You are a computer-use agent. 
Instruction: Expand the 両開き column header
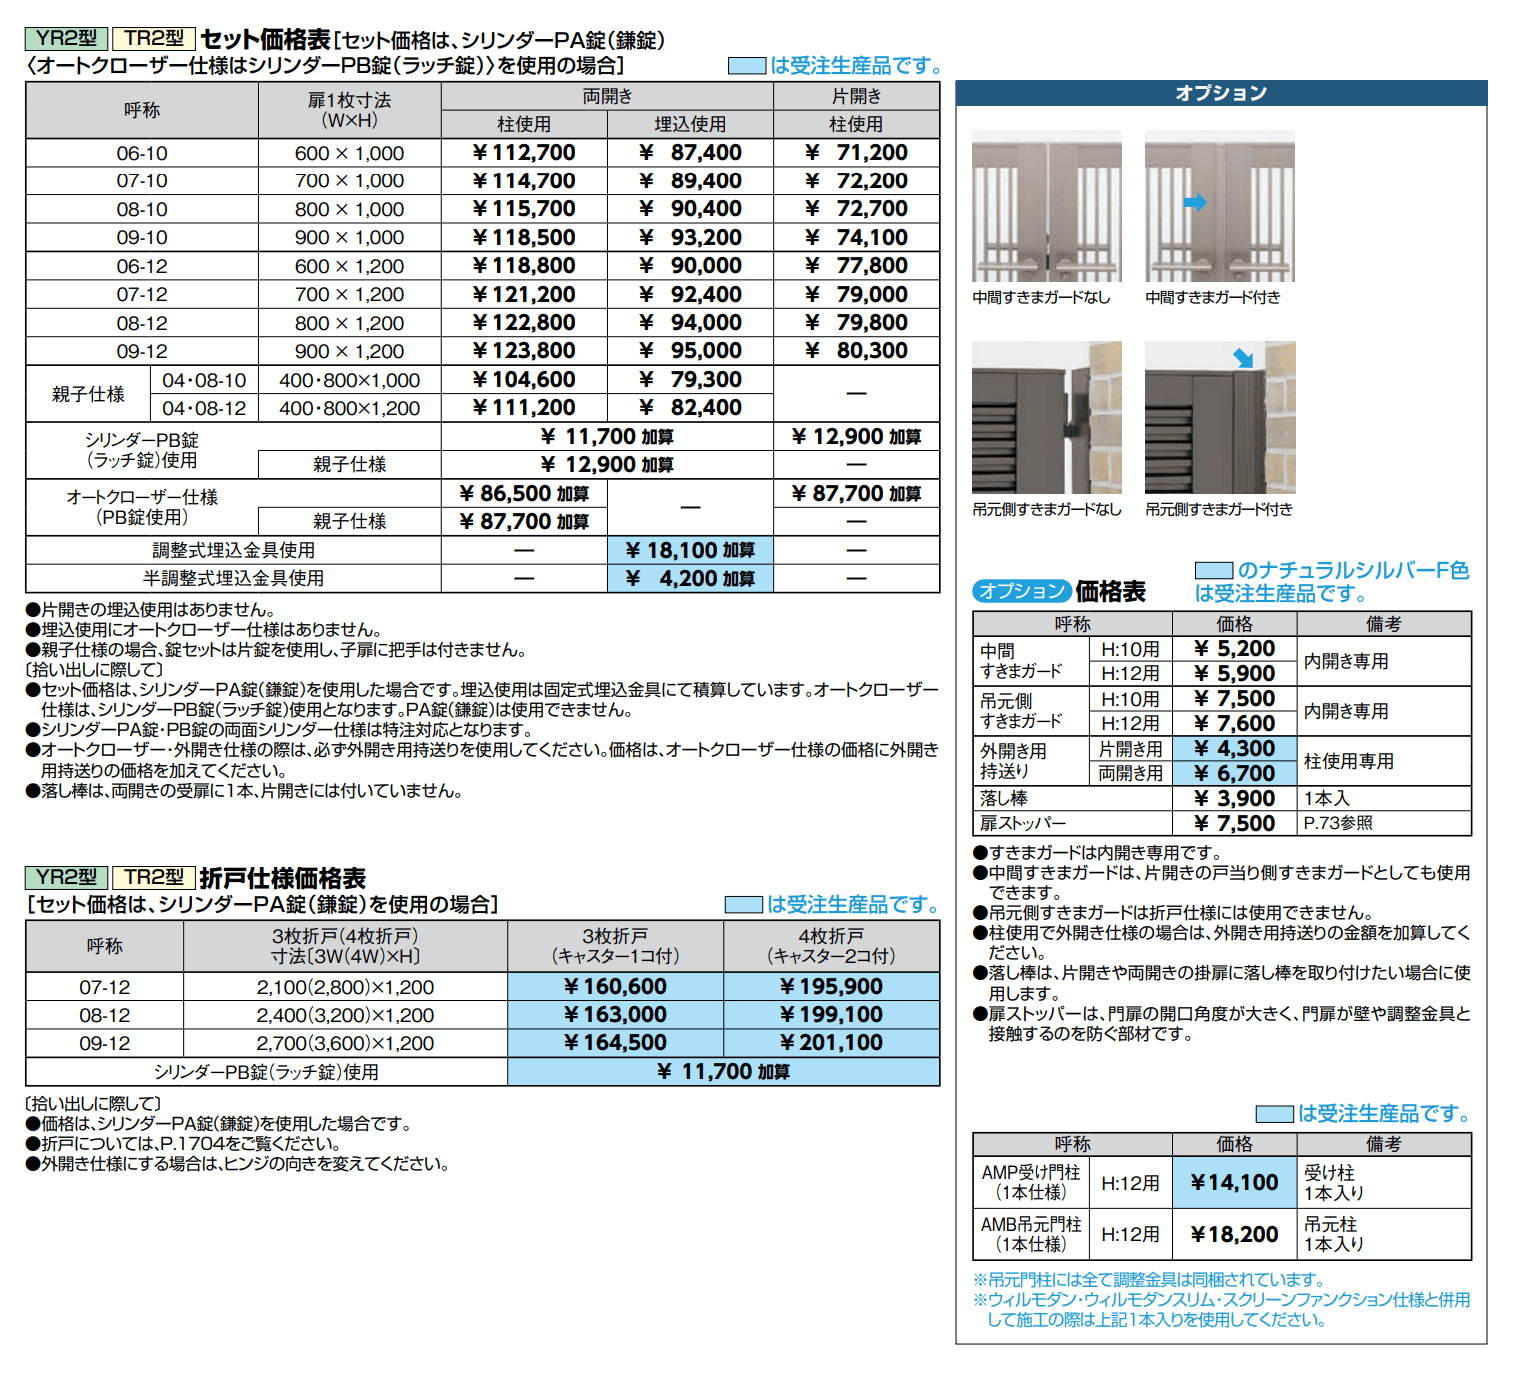tap(608, 95)
